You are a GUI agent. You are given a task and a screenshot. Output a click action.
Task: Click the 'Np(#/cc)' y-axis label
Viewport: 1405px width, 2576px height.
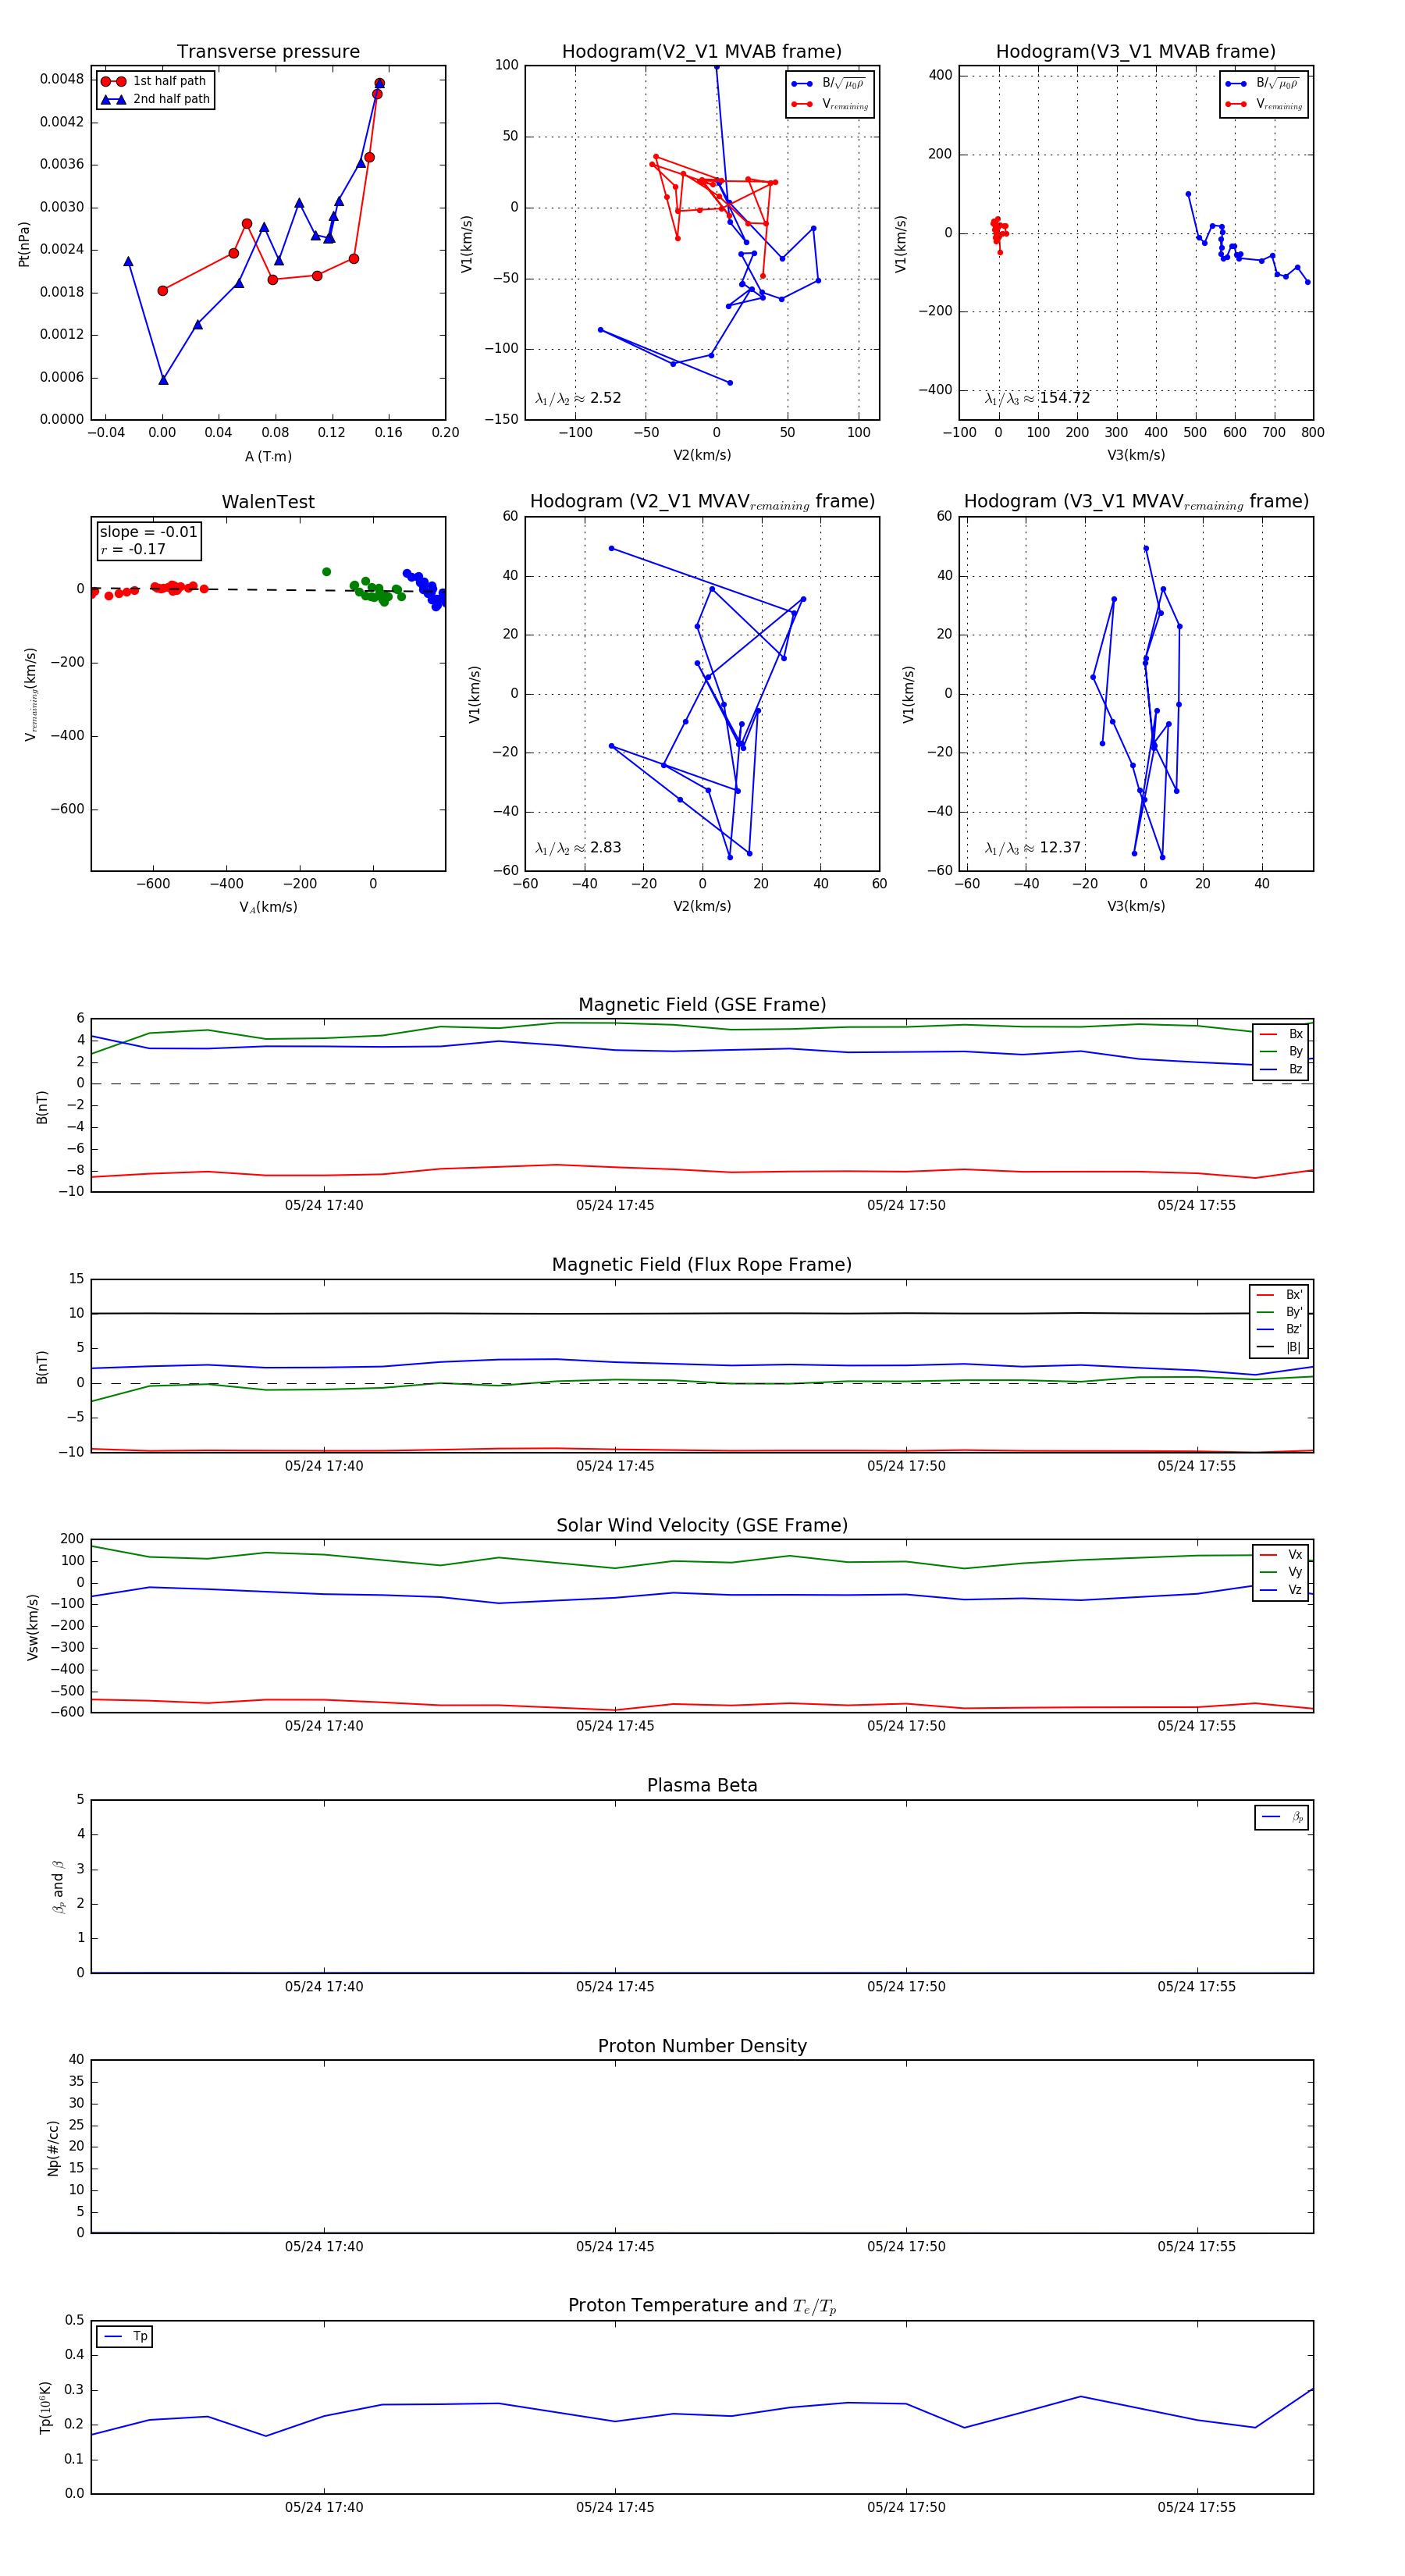53,2148
